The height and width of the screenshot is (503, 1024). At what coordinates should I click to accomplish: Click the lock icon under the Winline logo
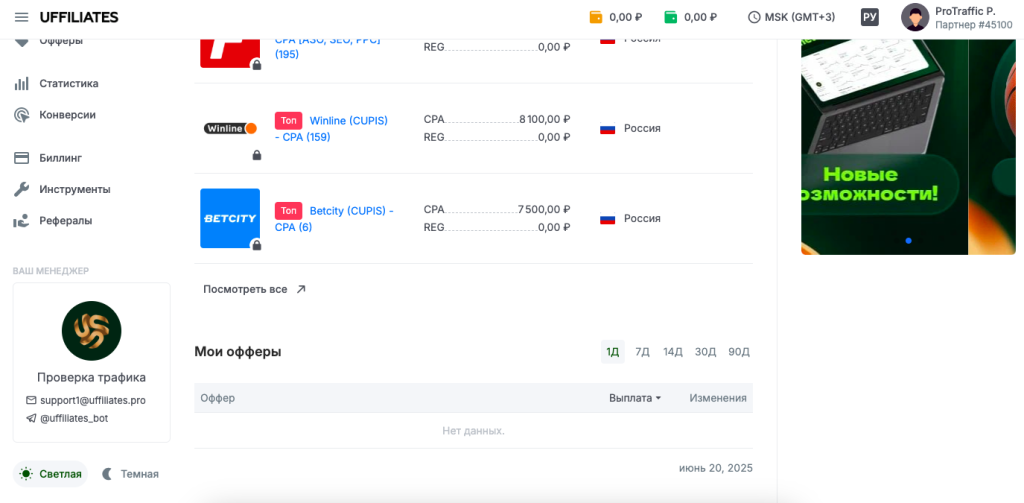point(257,155)
